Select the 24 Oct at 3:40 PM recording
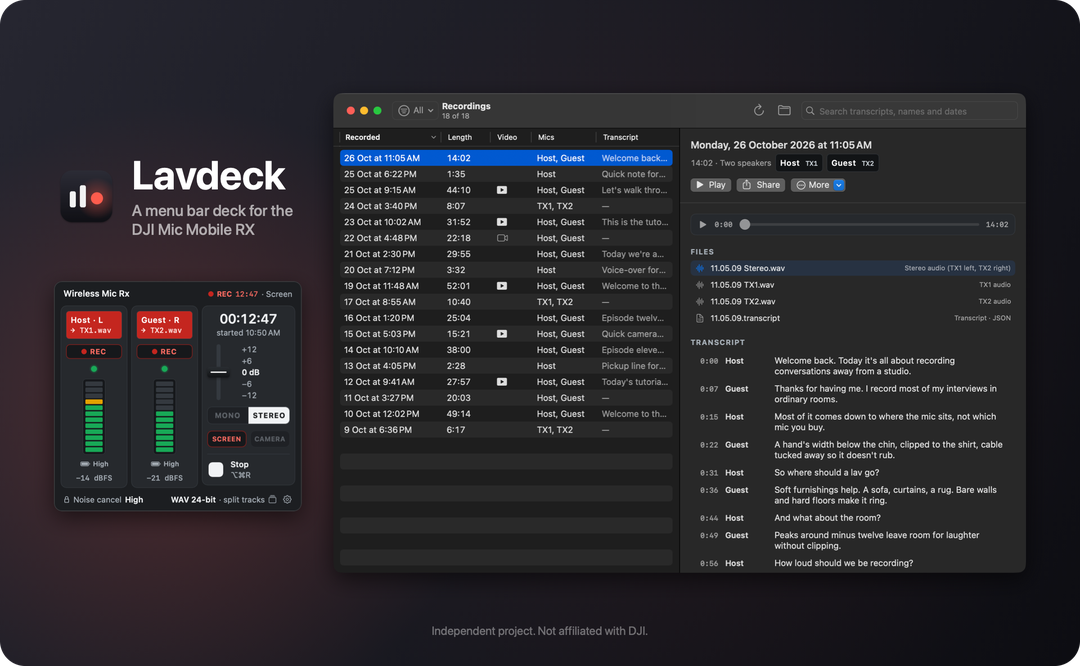The width and height of the screenshot is (1080, 666). (506, 206)
